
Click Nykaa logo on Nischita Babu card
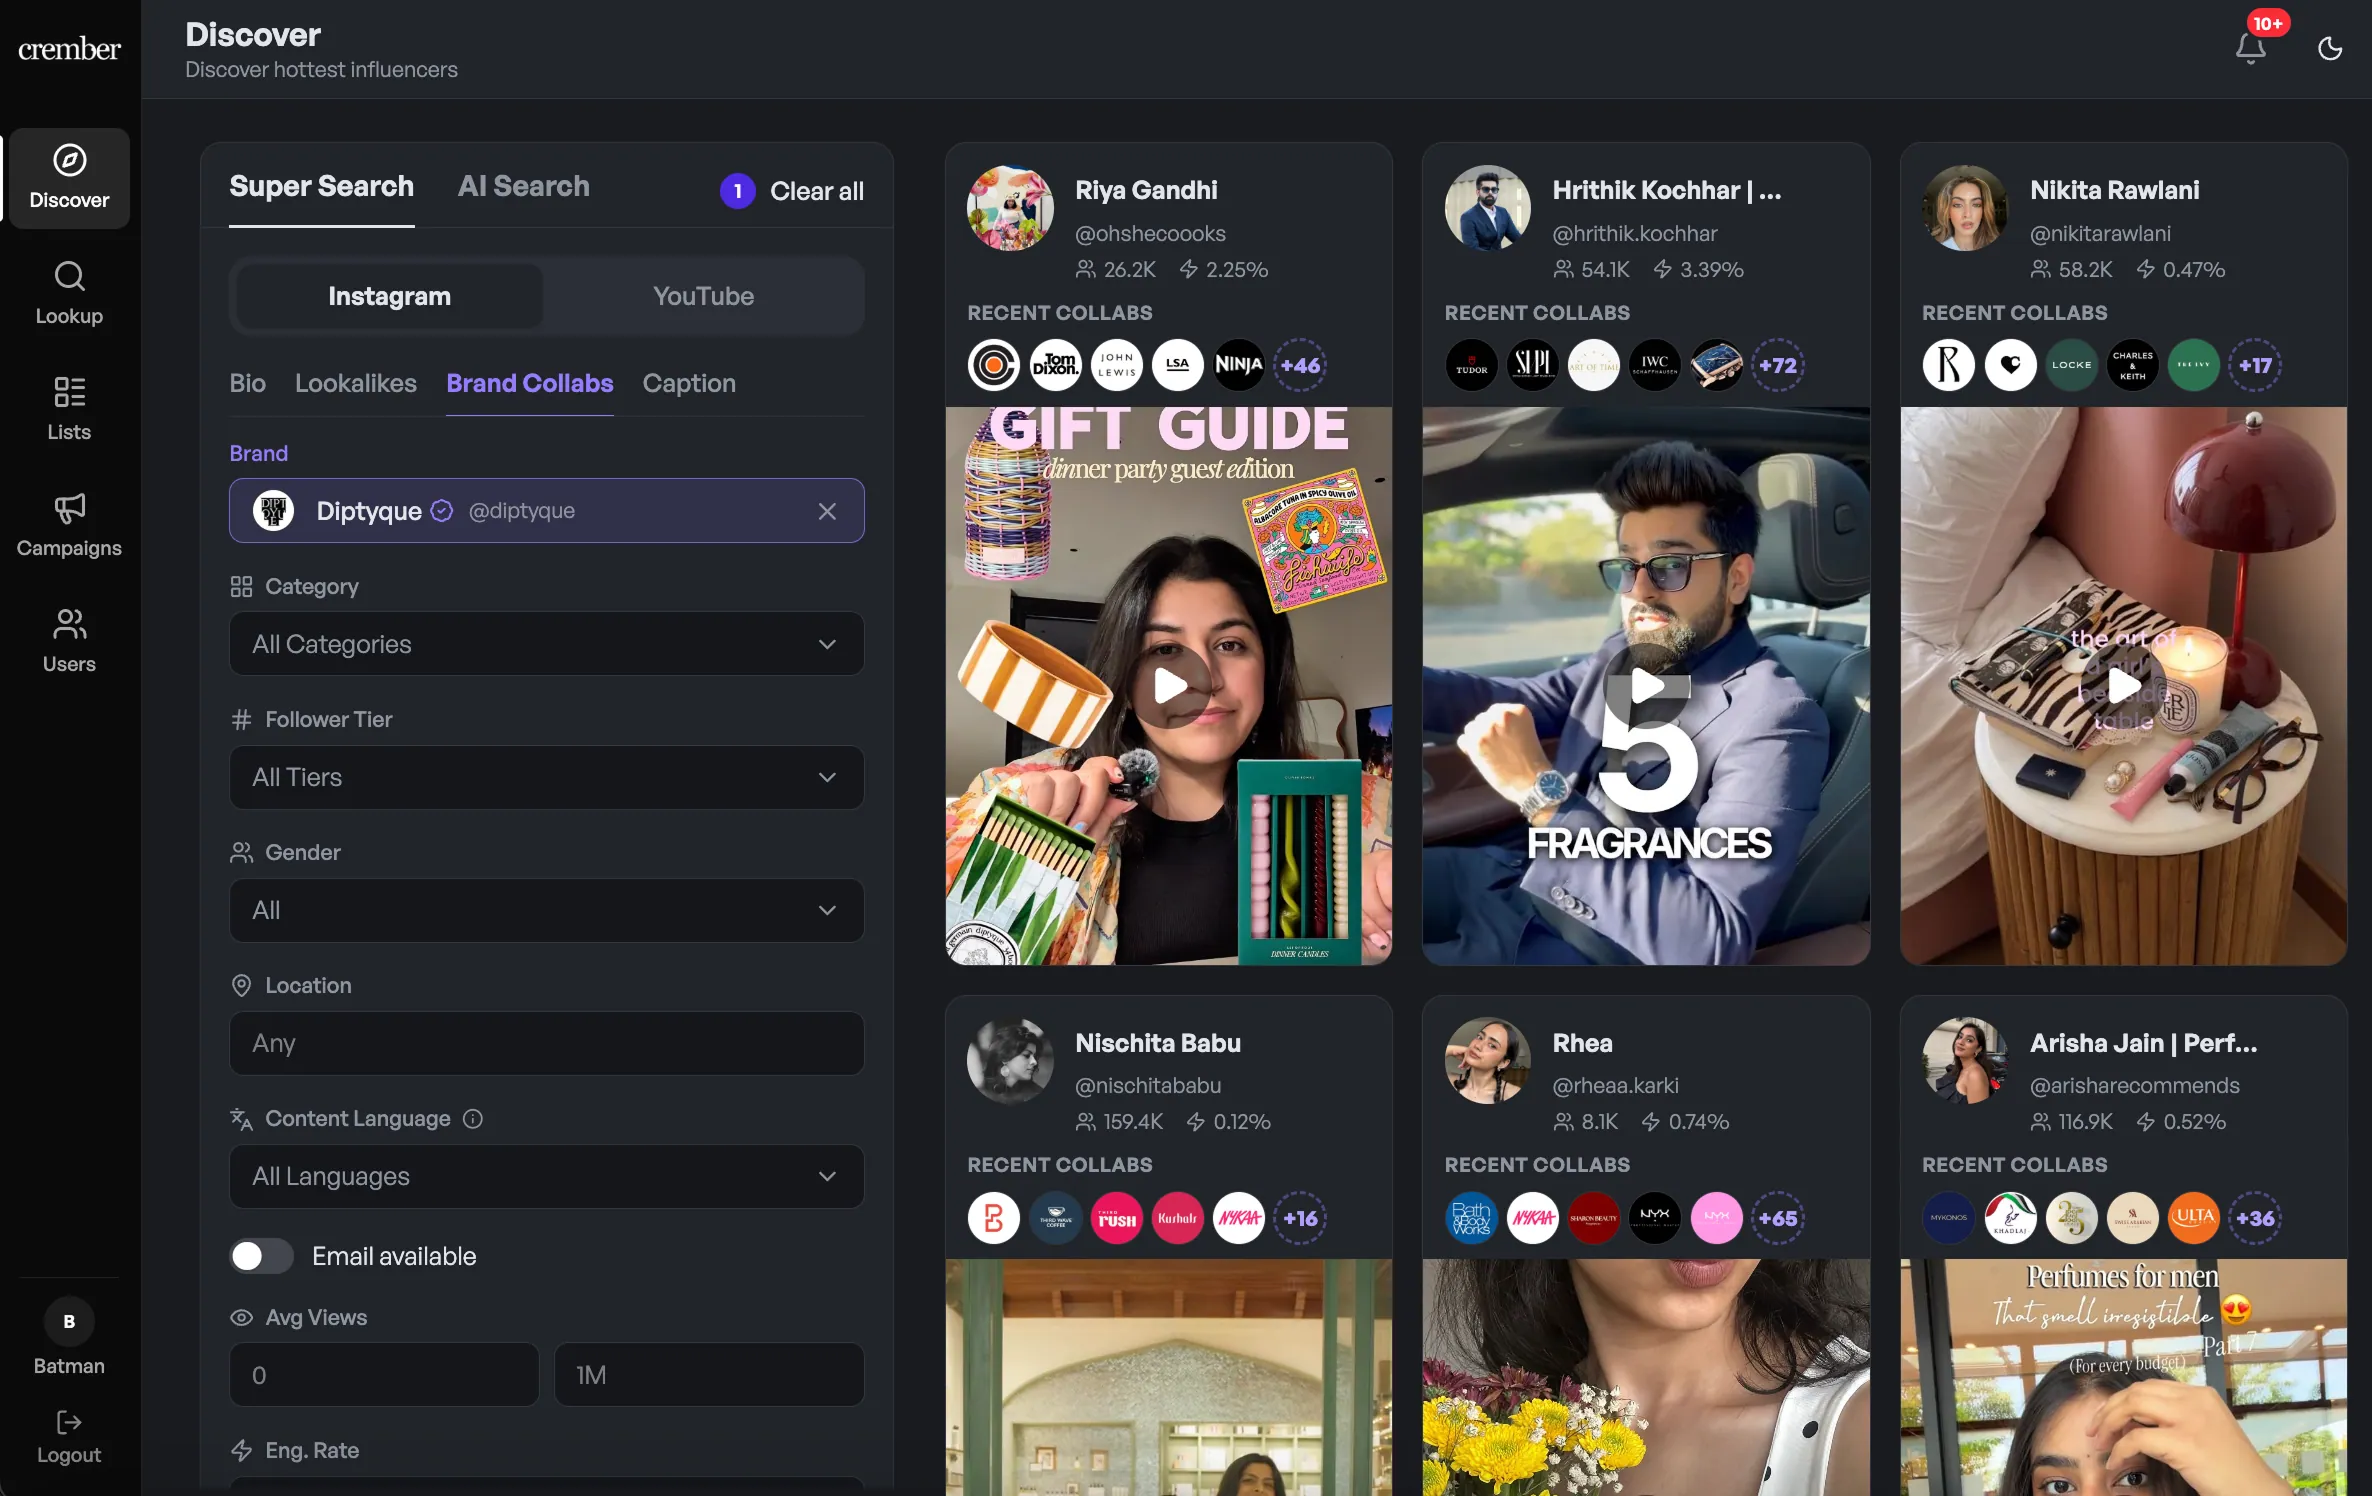pyautogui.click(x=1238, y=1218)
